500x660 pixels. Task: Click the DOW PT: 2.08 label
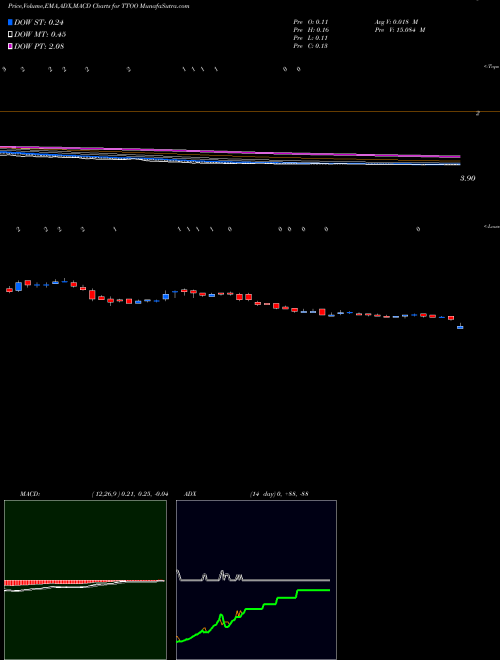coord(39,46)
